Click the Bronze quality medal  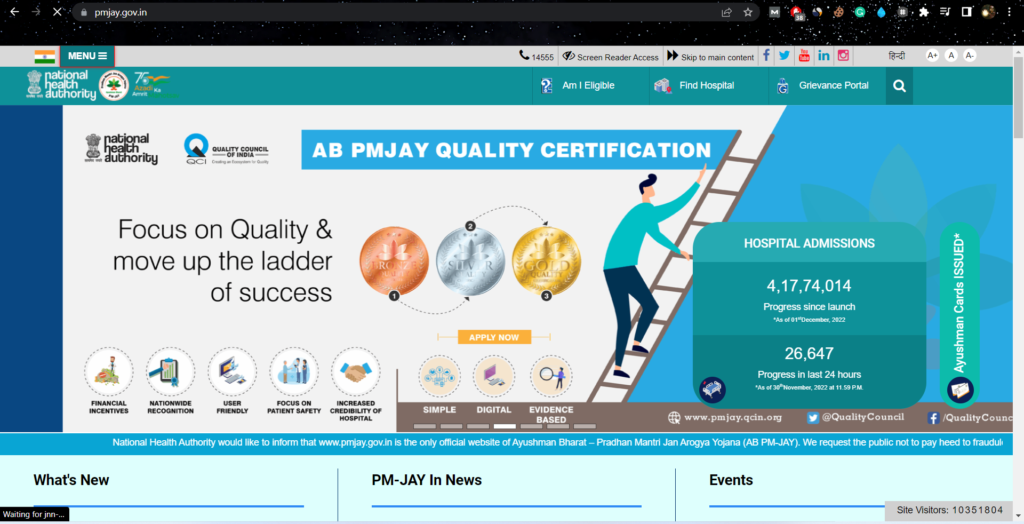point(394,261)
